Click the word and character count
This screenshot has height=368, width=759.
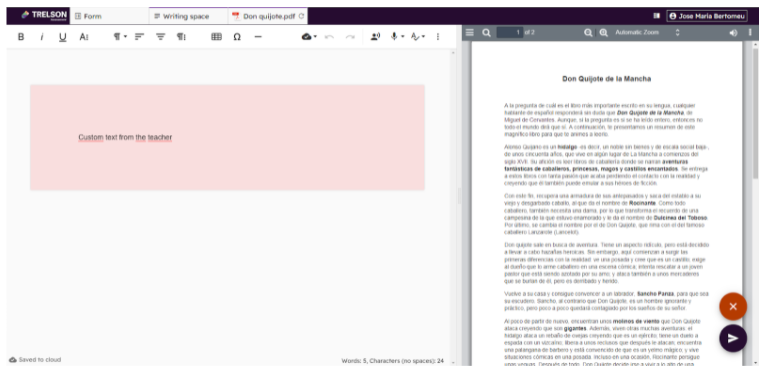(393, 361)
